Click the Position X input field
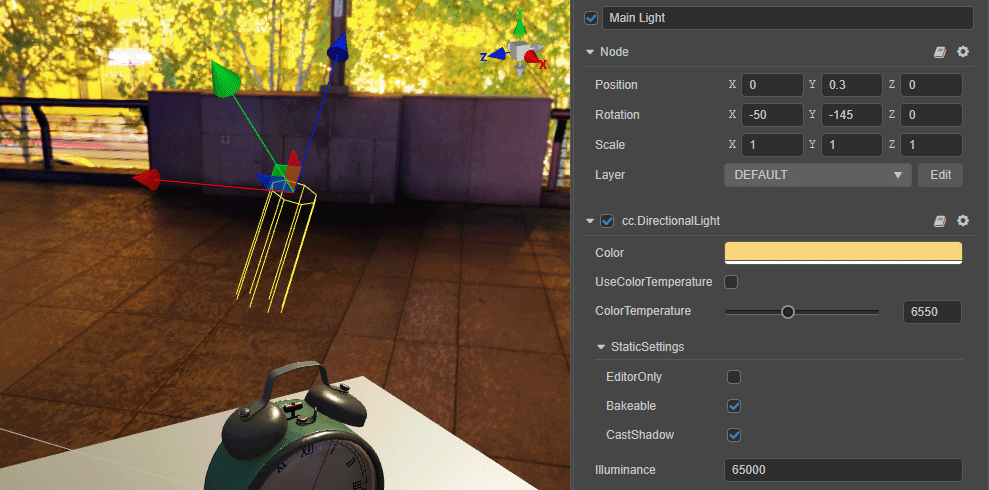 tap(772, 85)
